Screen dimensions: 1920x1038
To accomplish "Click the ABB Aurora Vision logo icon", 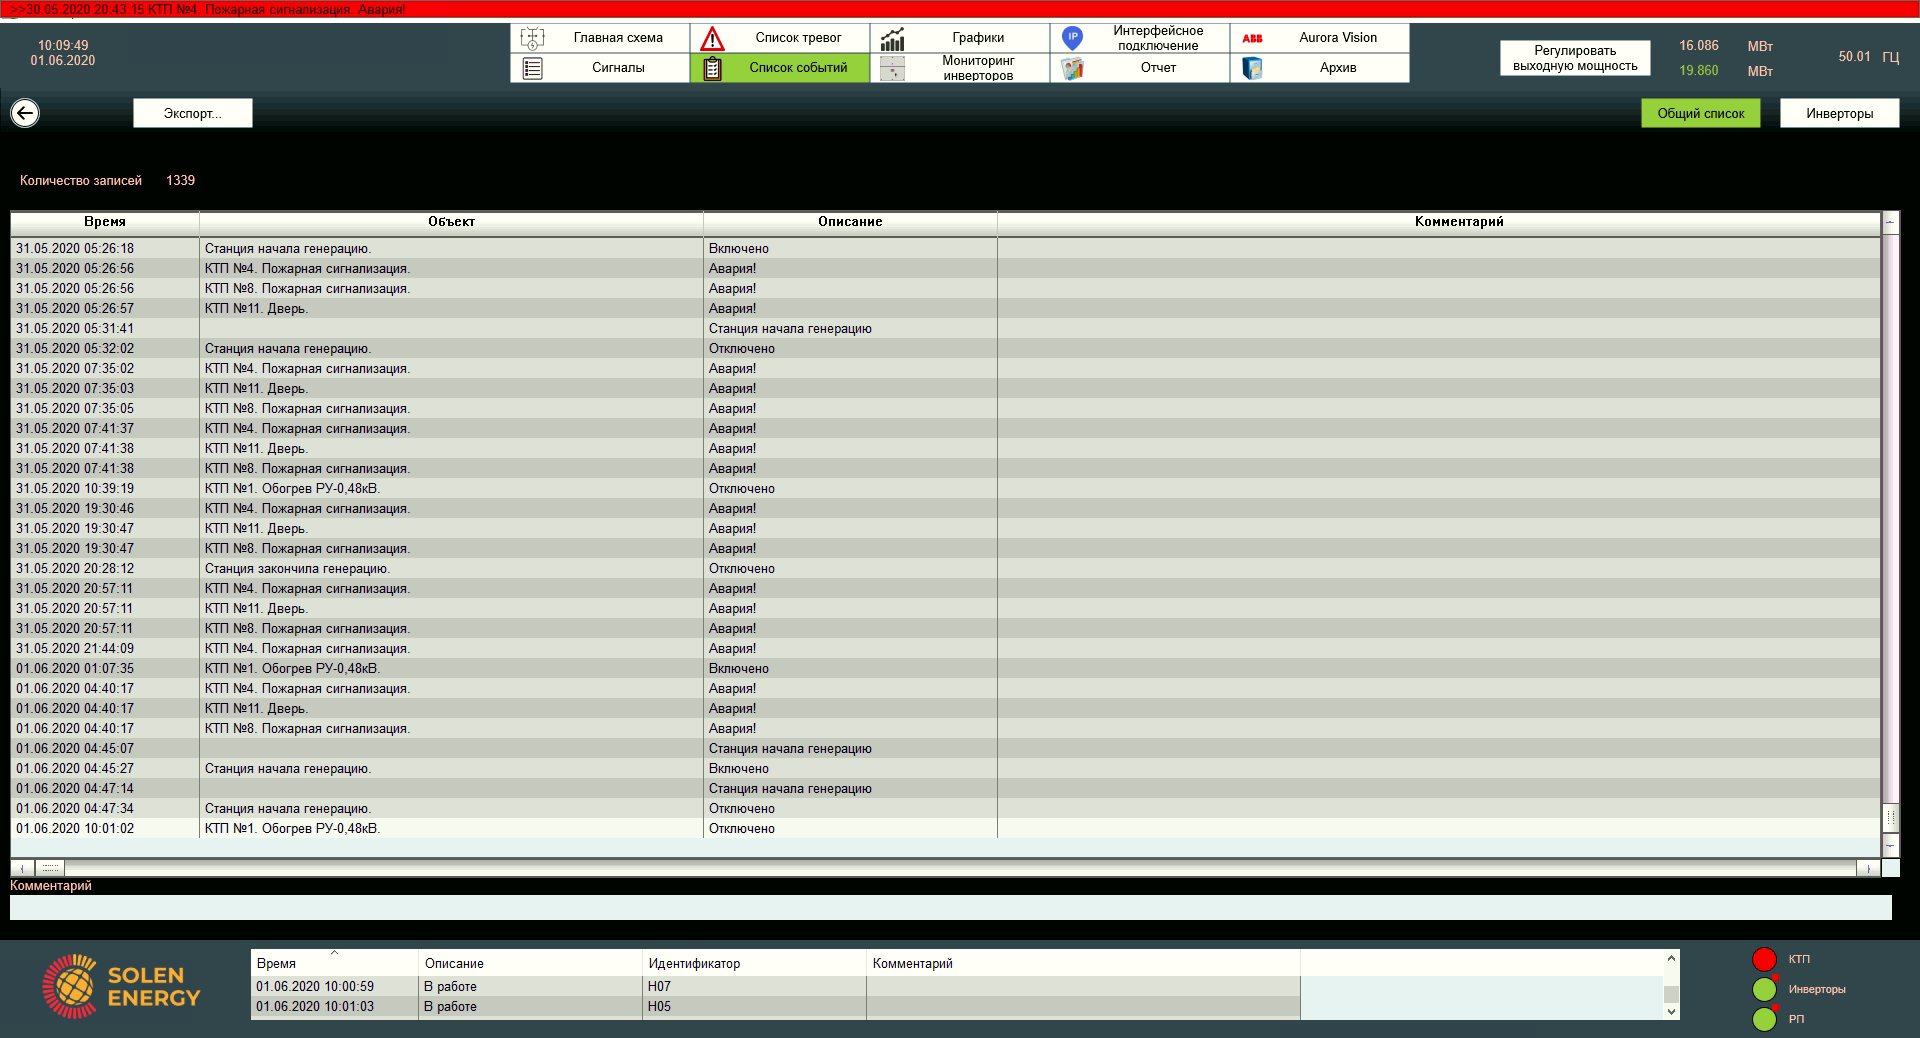I will tap(1252, 38).
